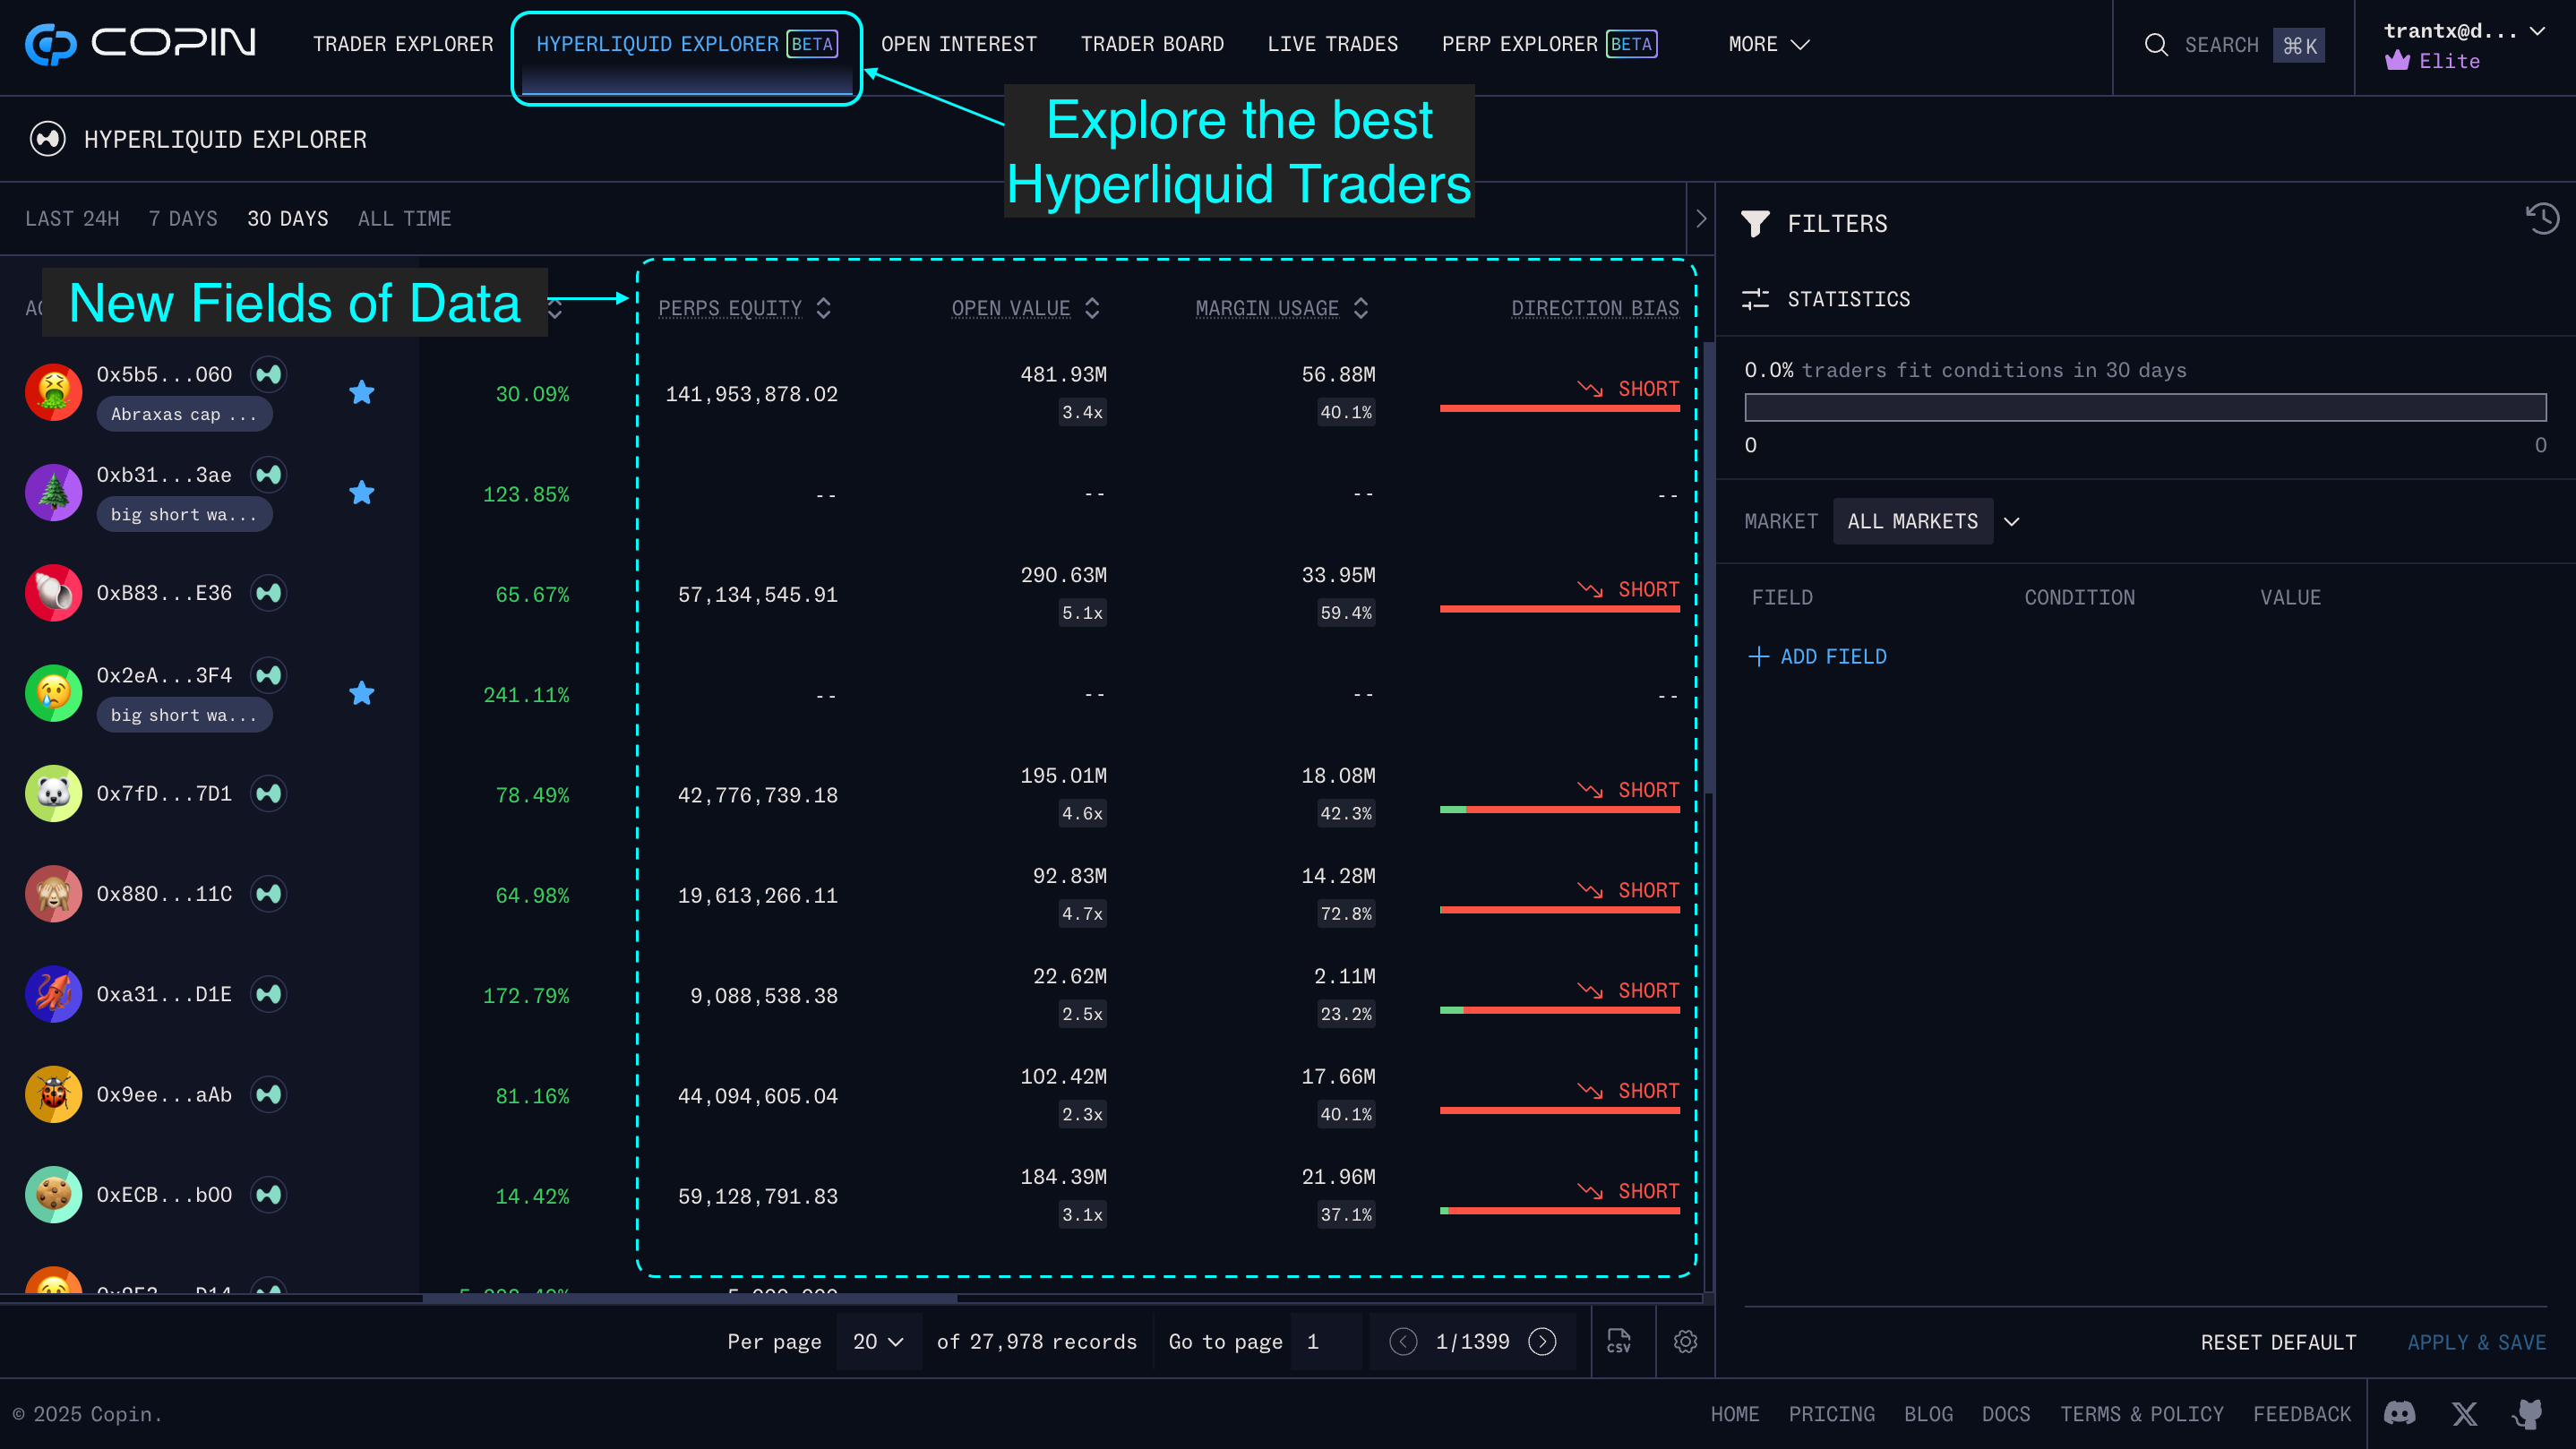Toggle favorite star for 0xb31...3ae
The width and height of the screenshot is (2576, 1449).
pos(362,493)
